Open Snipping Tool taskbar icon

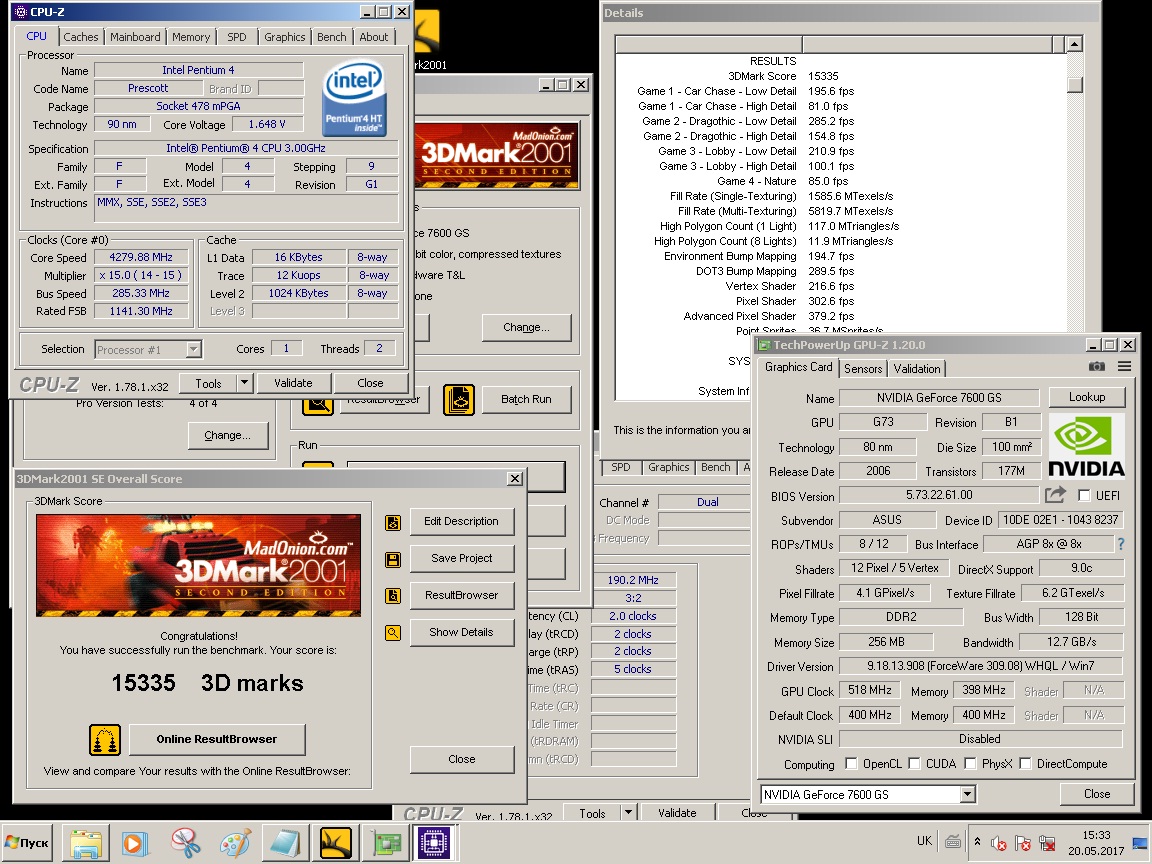[x=186, y=843]
